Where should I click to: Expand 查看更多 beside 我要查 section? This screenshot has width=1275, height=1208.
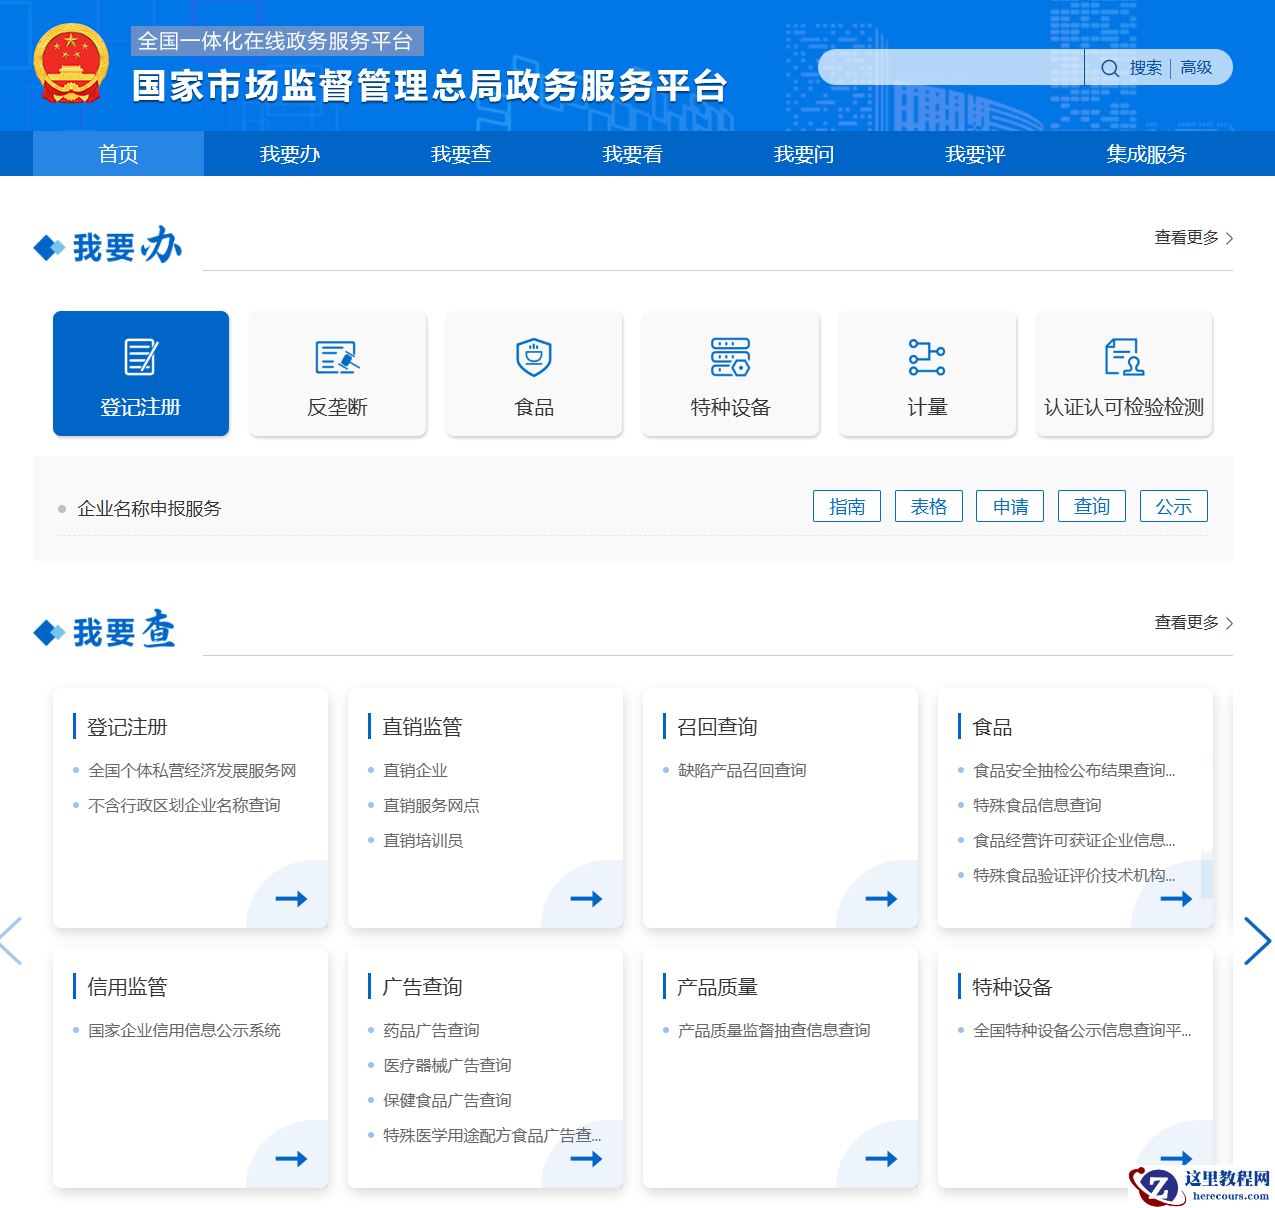coord(1186,622)
